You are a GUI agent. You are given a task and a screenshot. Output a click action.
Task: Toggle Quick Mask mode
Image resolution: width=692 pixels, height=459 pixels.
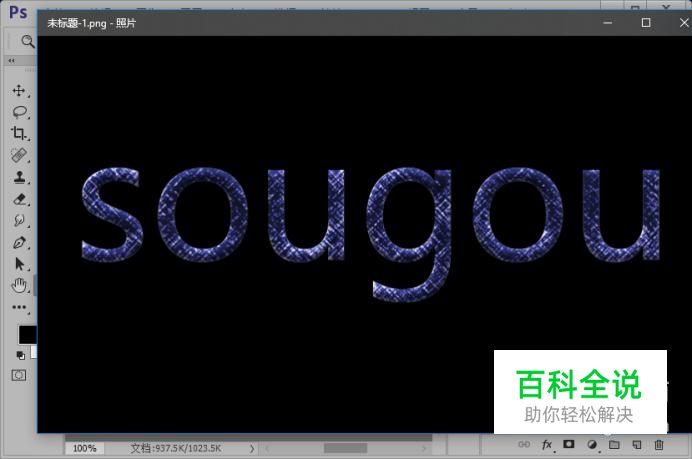pyautogui.click(x=19, y=375)
